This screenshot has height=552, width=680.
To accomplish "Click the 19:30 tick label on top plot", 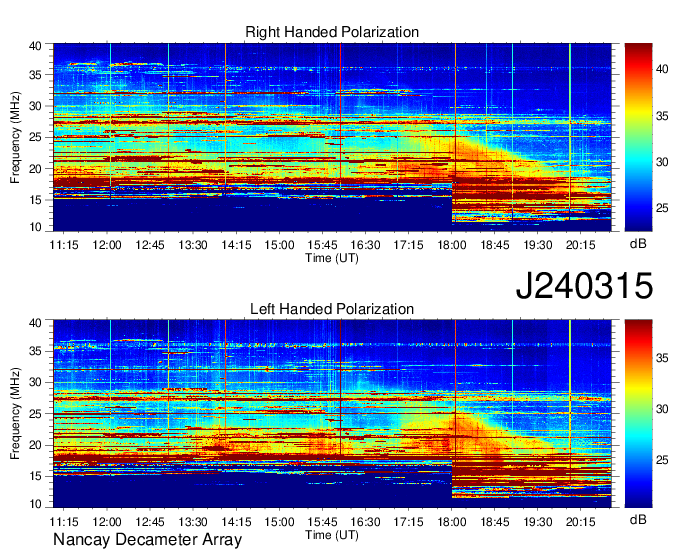I will pos(538,245).
